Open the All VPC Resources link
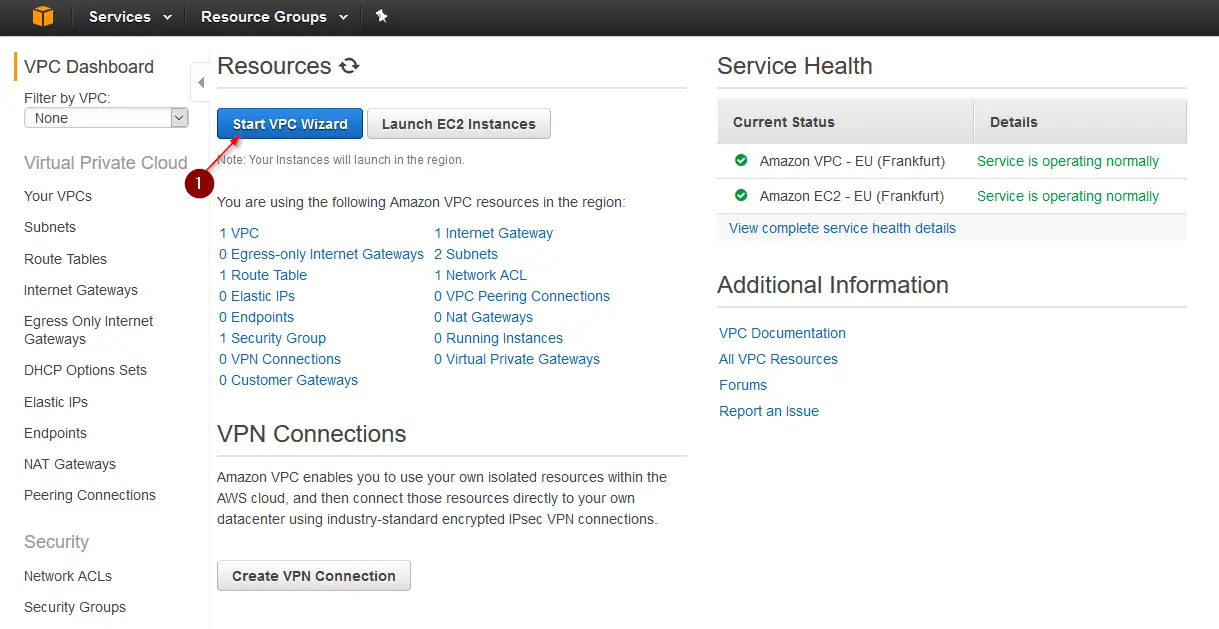Image resolution: width=1219 pixels, height=629 pixels. click(778, 359)
